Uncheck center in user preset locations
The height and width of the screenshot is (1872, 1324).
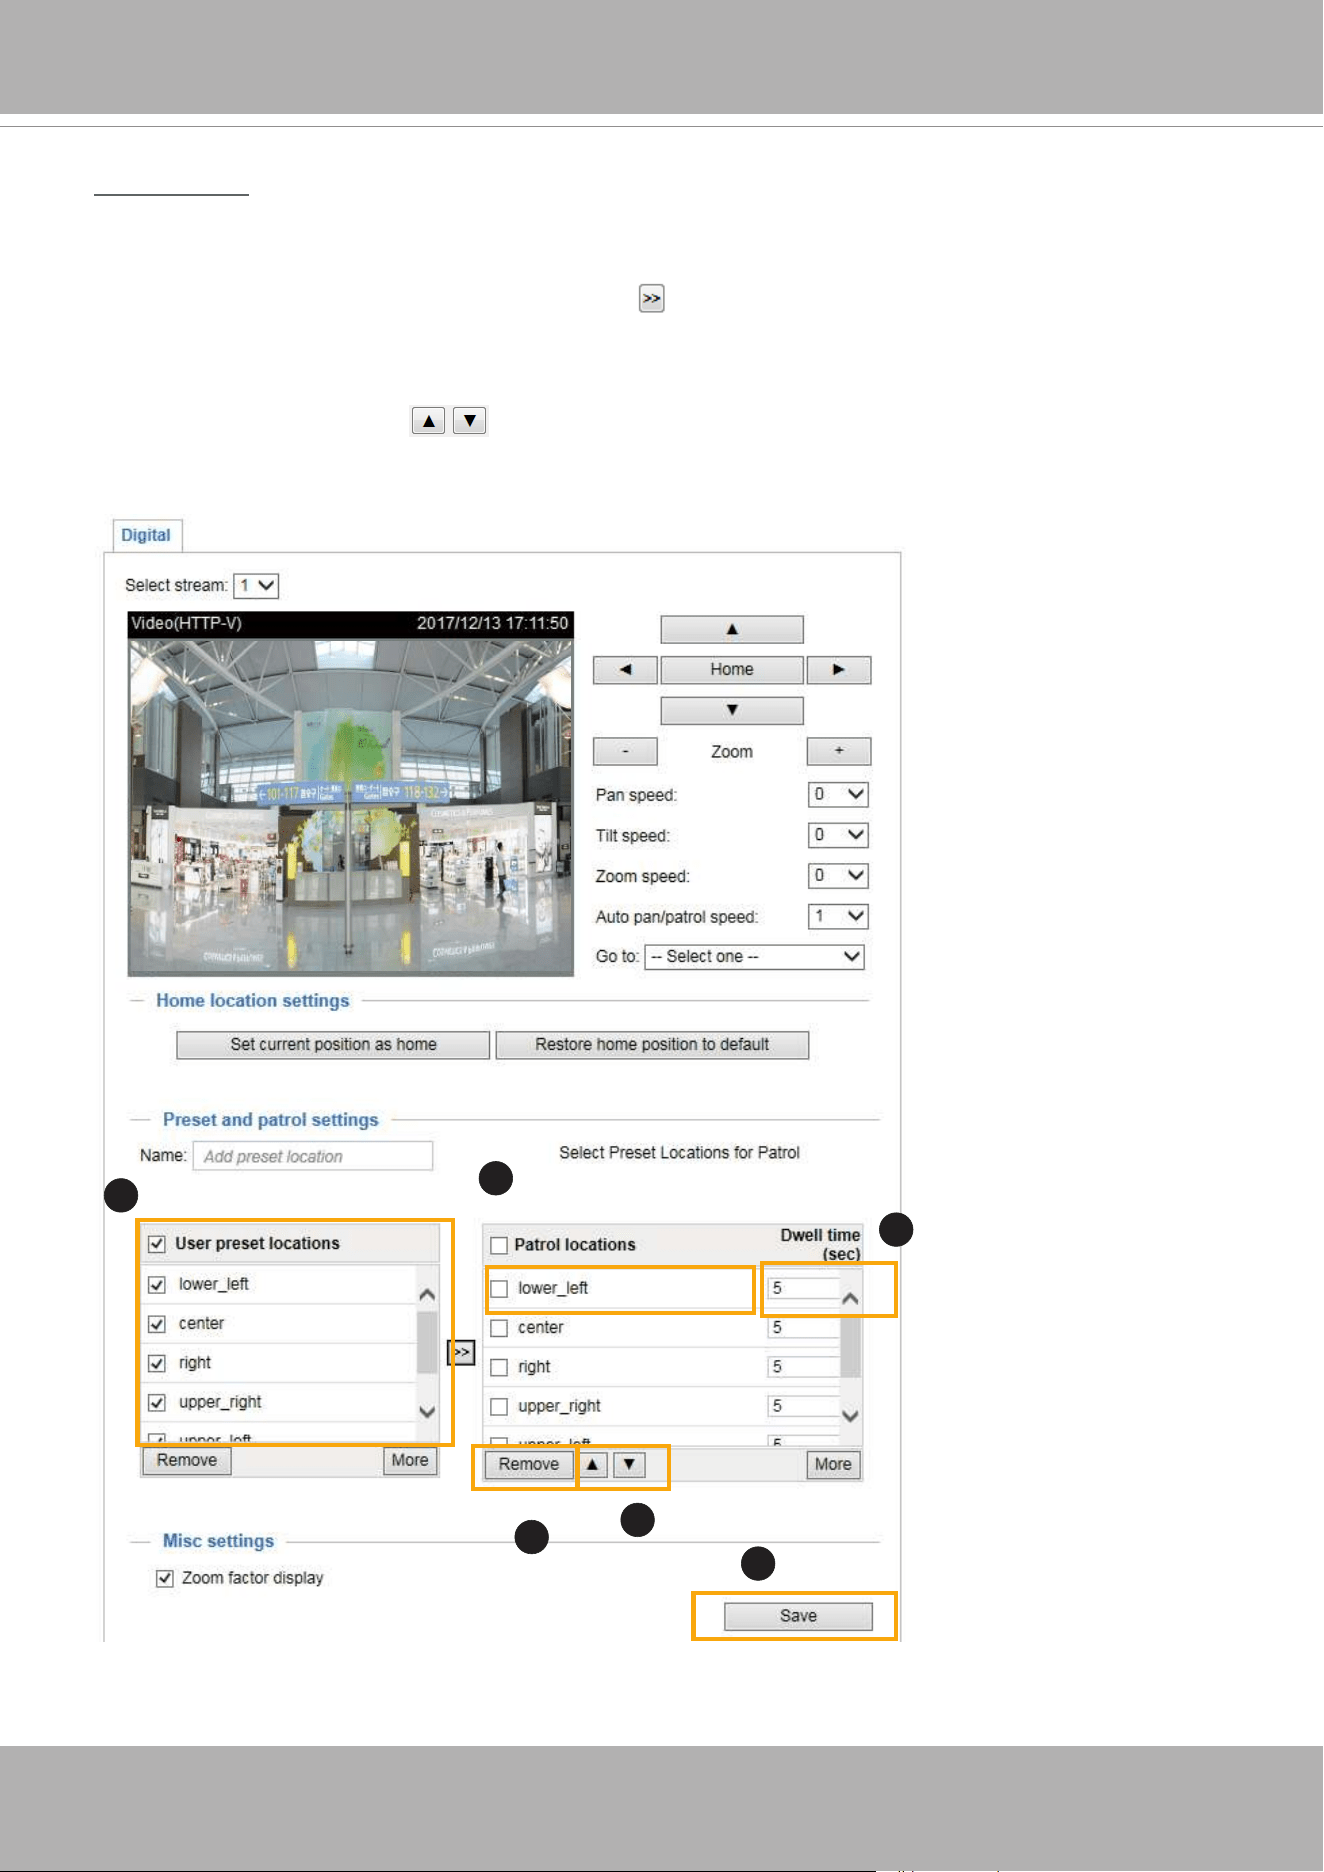pyautogui.click(x=157, y=1324)
